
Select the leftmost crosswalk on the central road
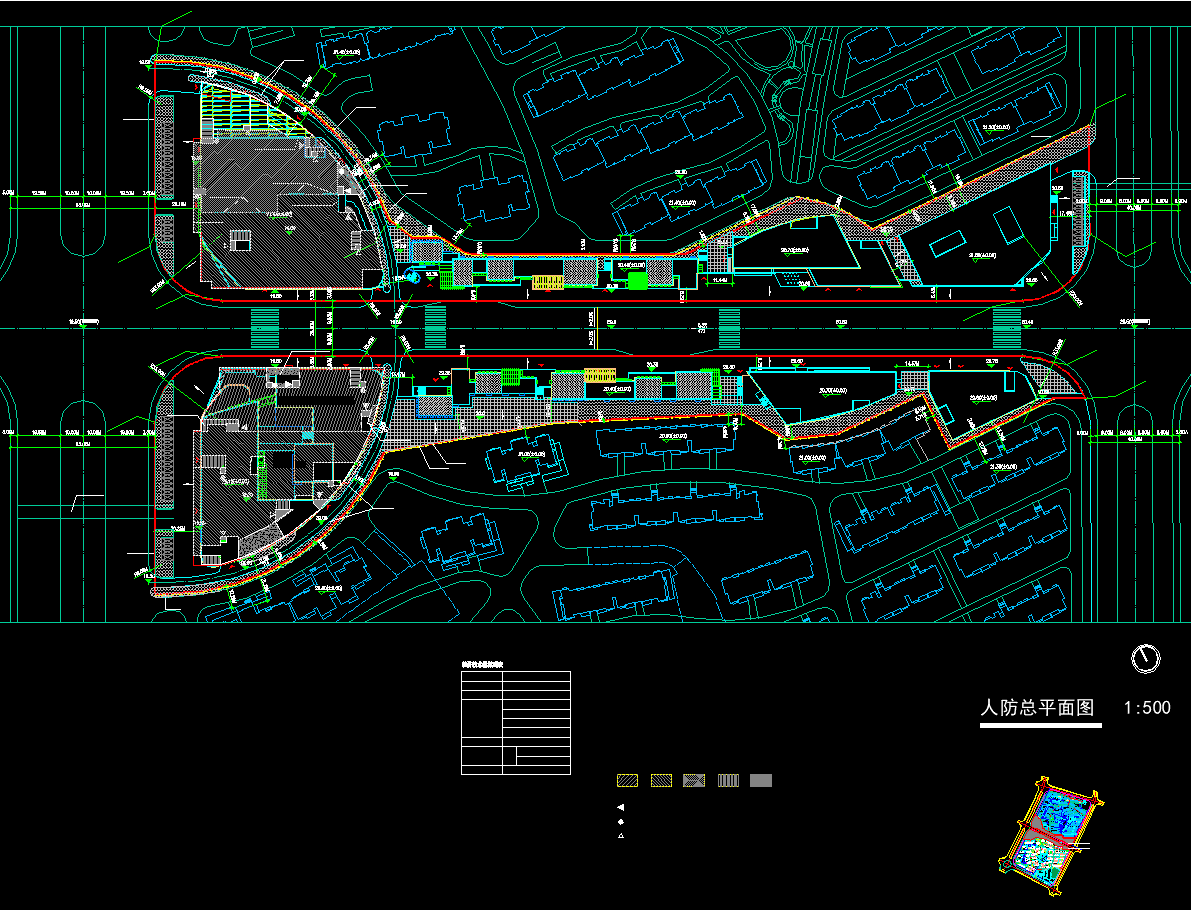pos(264,327)
